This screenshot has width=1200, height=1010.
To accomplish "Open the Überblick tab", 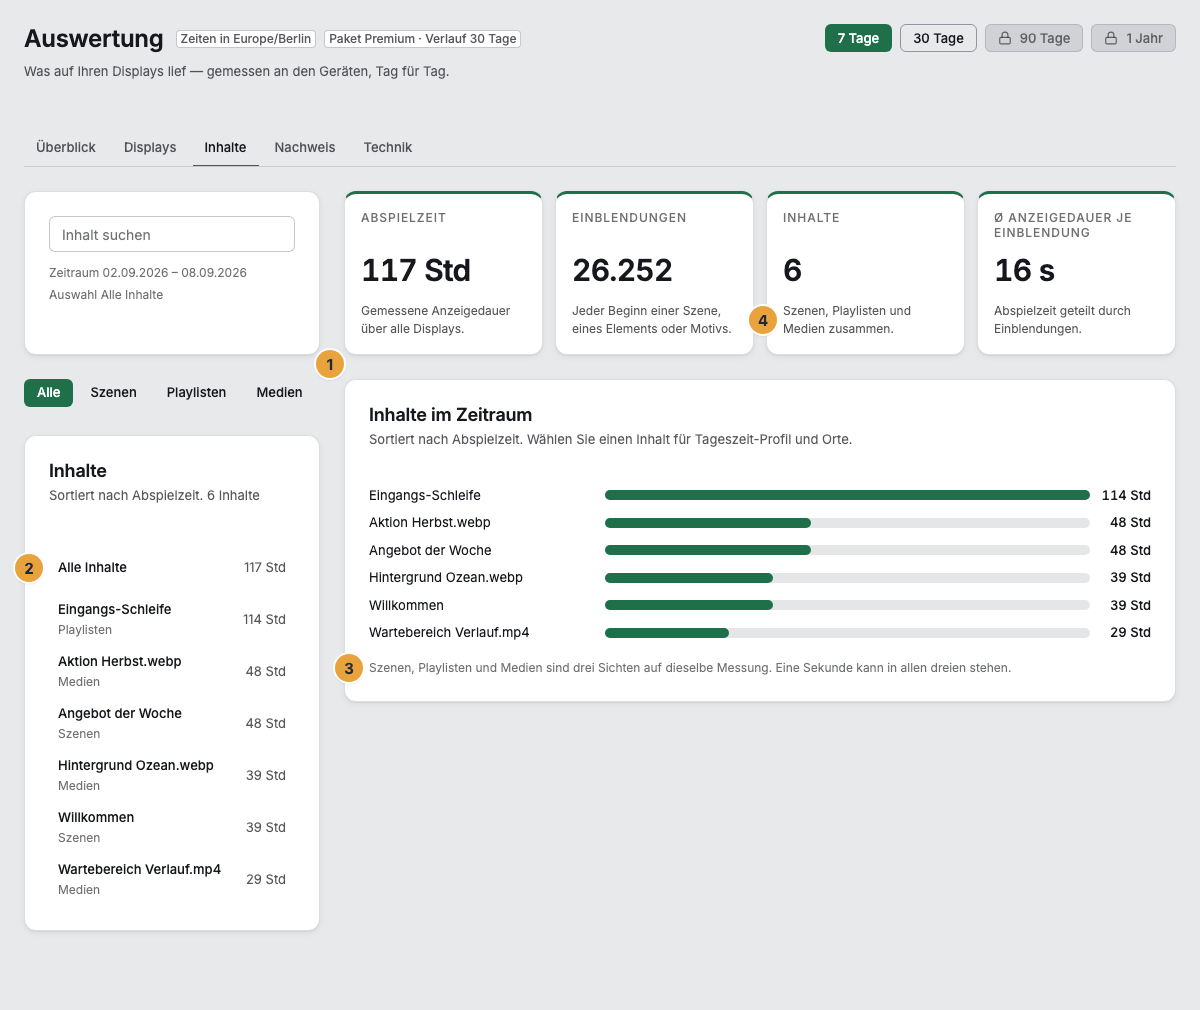I will coord(66,147).
